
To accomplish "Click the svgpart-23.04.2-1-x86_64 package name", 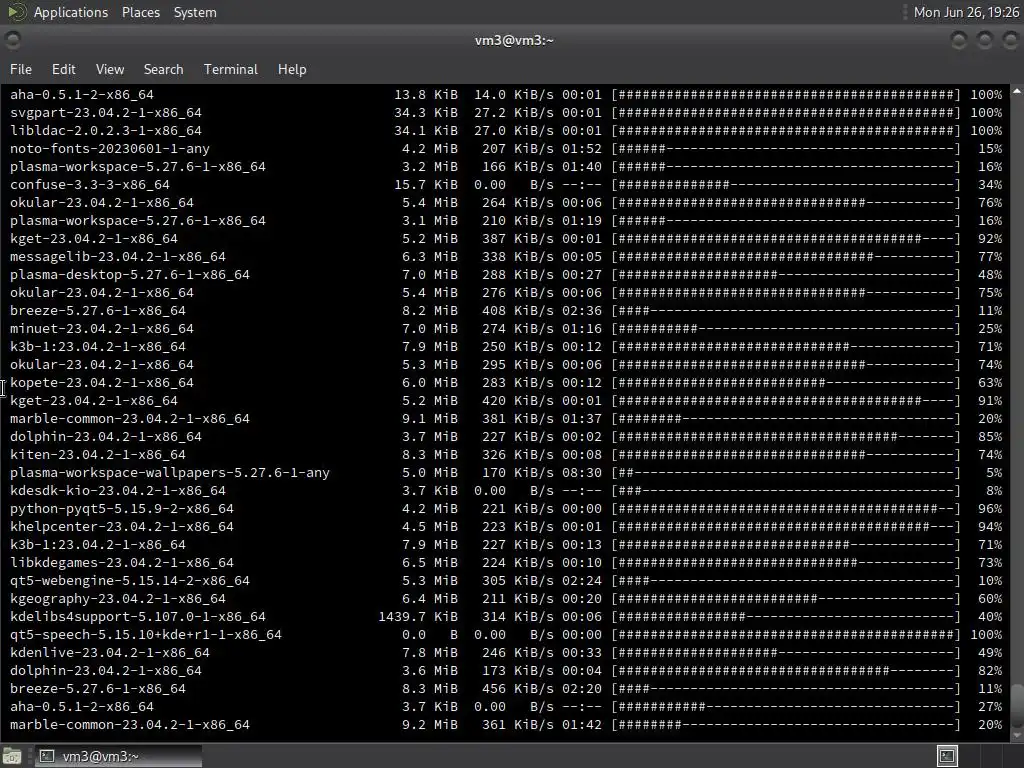I will pyautogui.click(x=106, y=112).
